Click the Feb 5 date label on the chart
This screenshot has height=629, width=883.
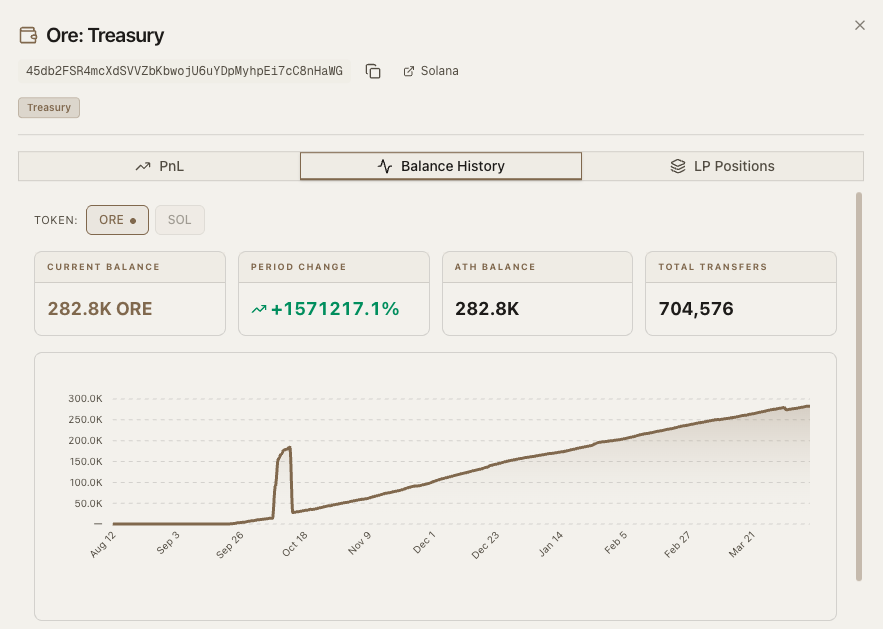pos(616,543)
